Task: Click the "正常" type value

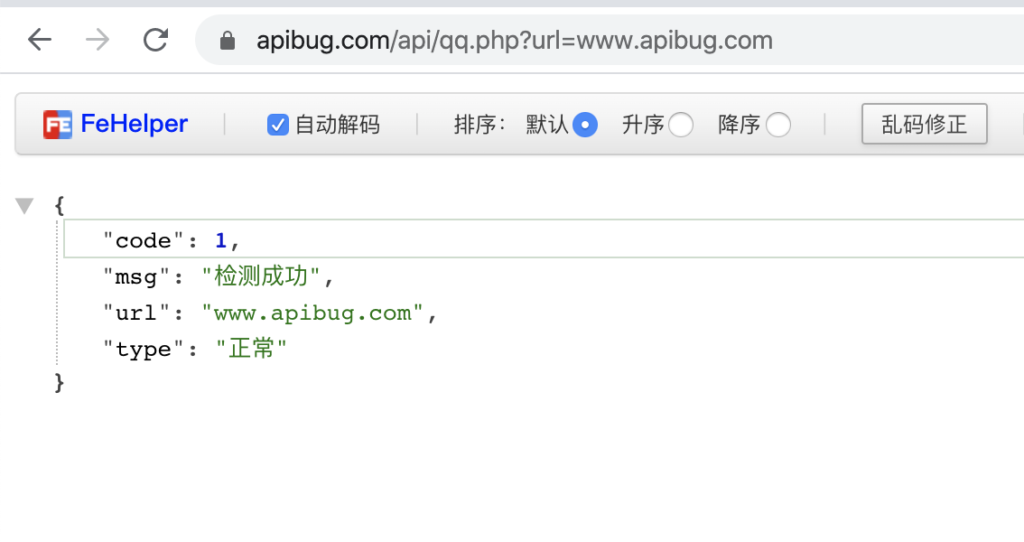Action: [x=252, y=349]
